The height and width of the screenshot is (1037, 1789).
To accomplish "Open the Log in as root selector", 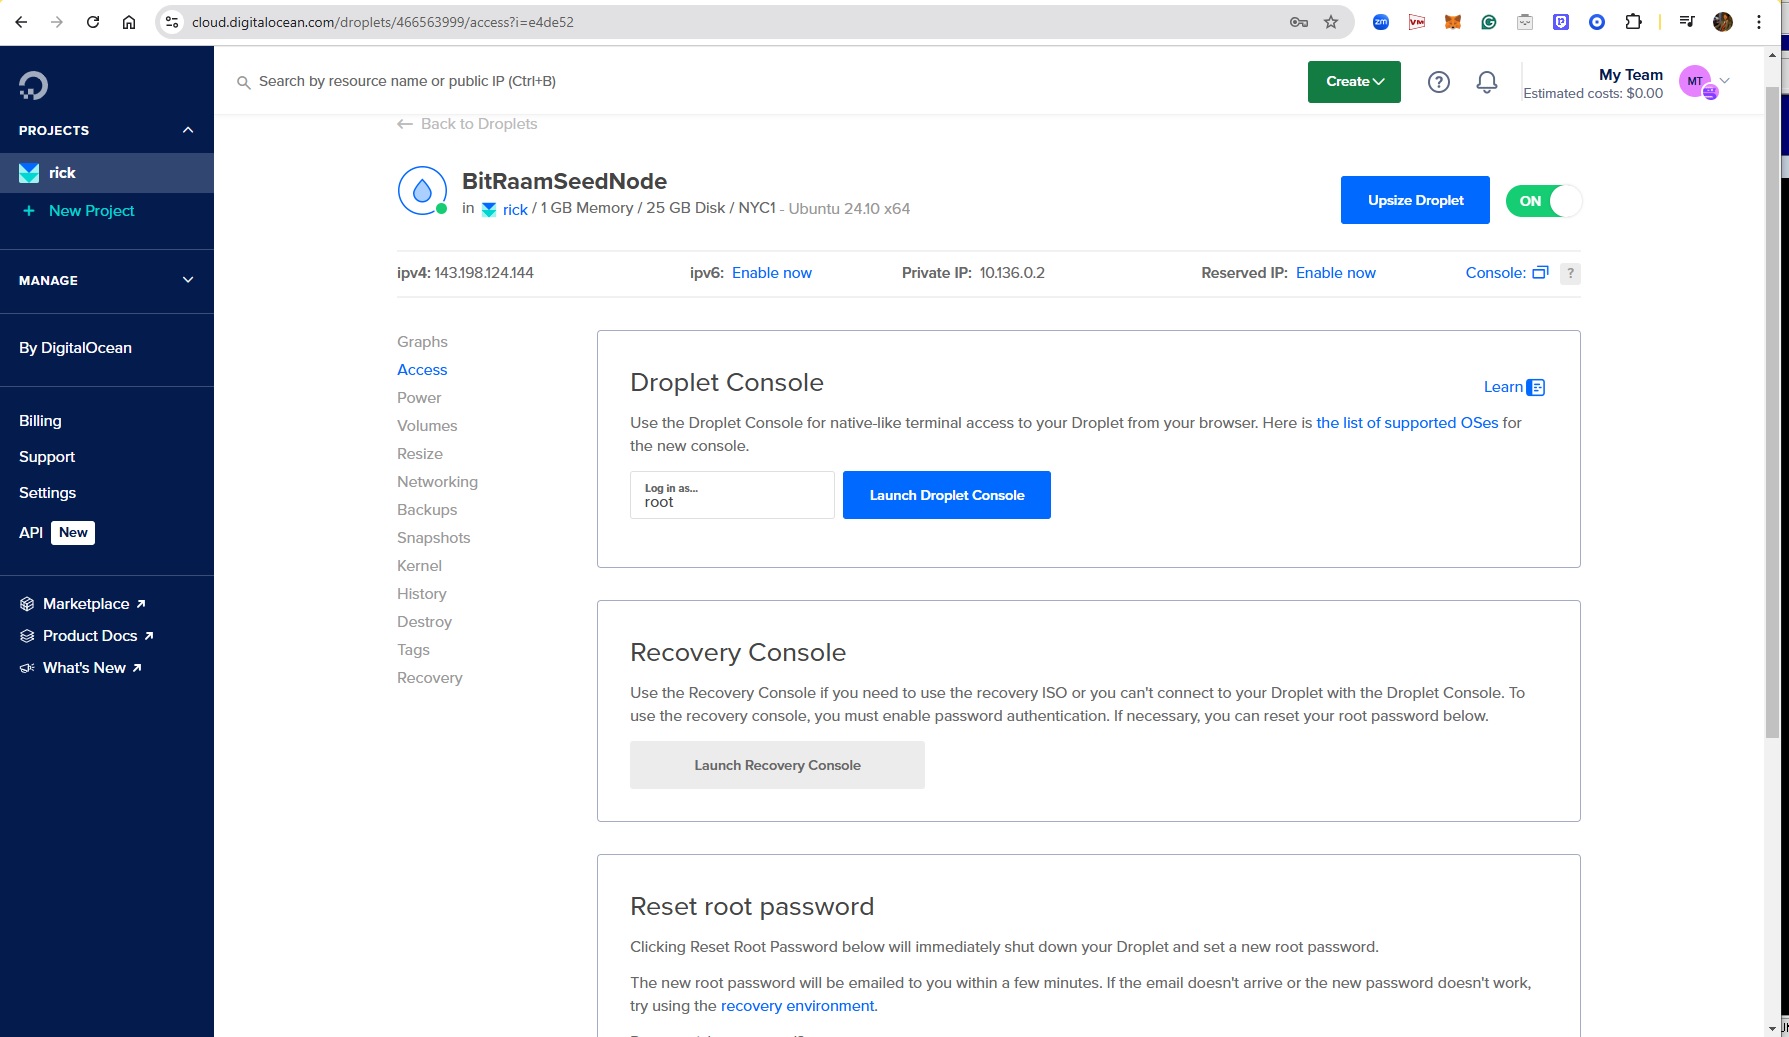I will pyautogui.click(x=732, y=495).
